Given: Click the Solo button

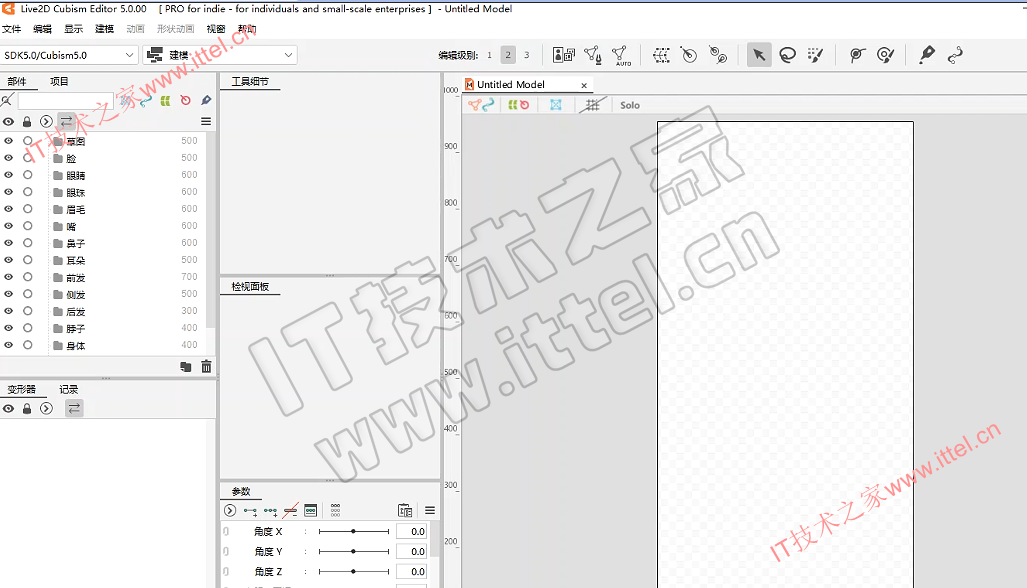Looking at the screenshot, I should pos(629,105).
